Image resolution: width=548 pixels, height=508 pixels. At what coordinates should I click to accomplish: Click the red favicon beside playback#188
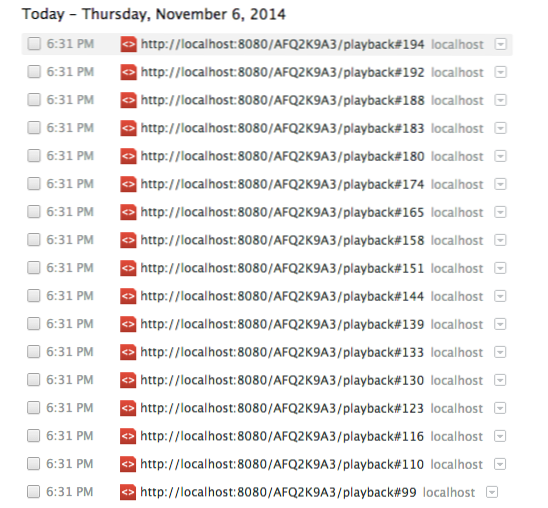pos(128,100)
